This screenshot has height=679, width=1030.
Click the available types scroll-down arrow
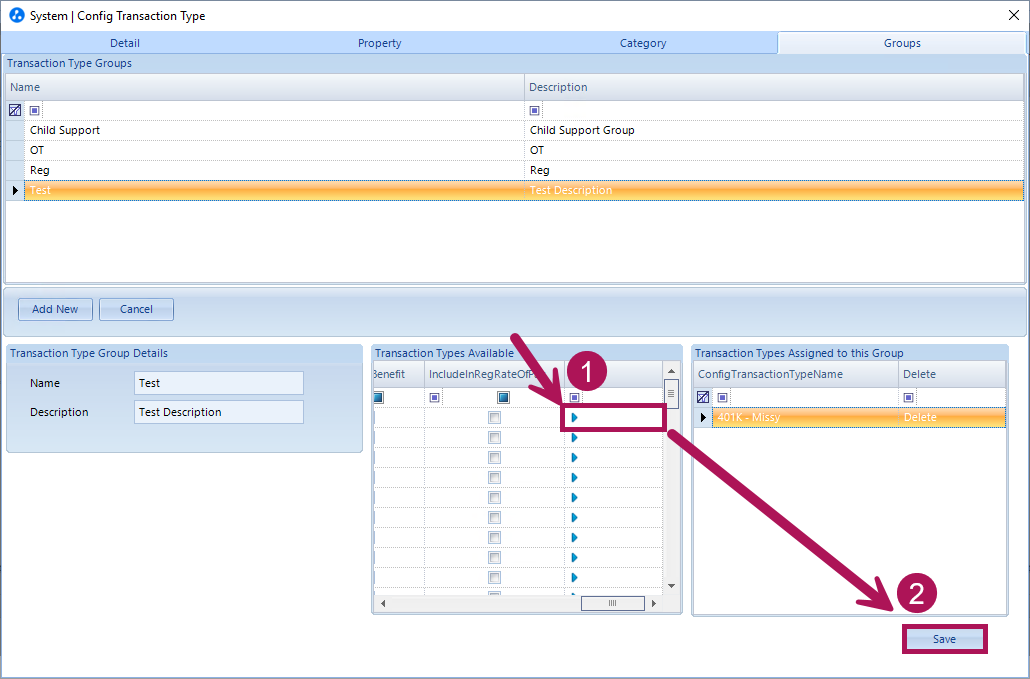(x=671, y=586)
